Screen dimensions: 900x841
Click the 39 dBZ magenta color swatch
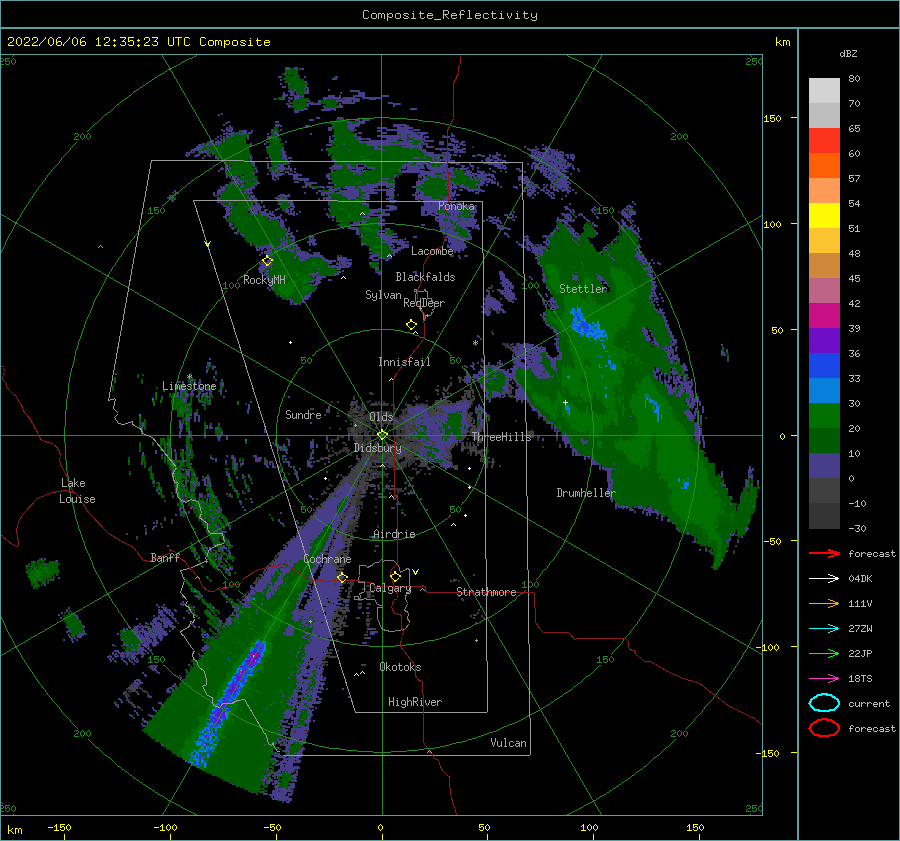(x=824, y=316)
